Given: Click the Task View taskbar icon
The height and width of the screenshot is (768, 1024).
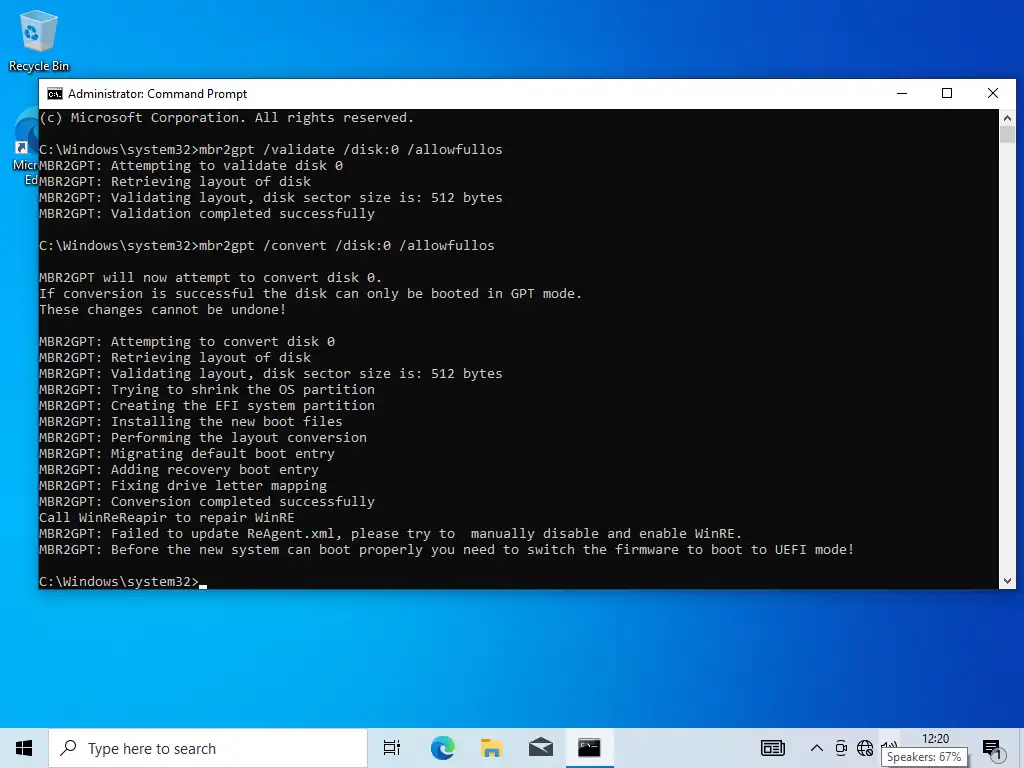Looking at the screenshot, I should pos(391,748).
